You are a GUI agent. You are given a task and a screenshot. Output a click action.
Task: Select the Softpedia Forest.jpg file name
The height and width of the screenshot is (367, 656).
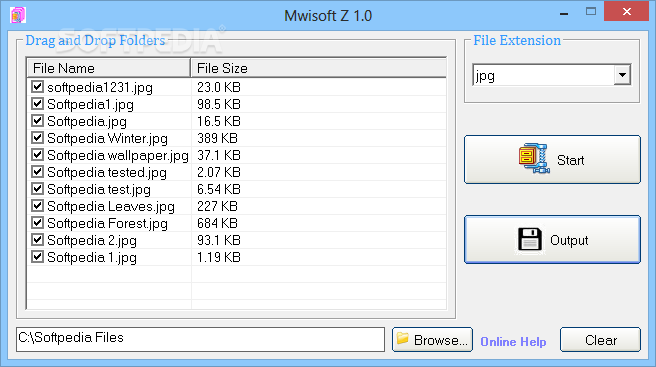(108, 223)
